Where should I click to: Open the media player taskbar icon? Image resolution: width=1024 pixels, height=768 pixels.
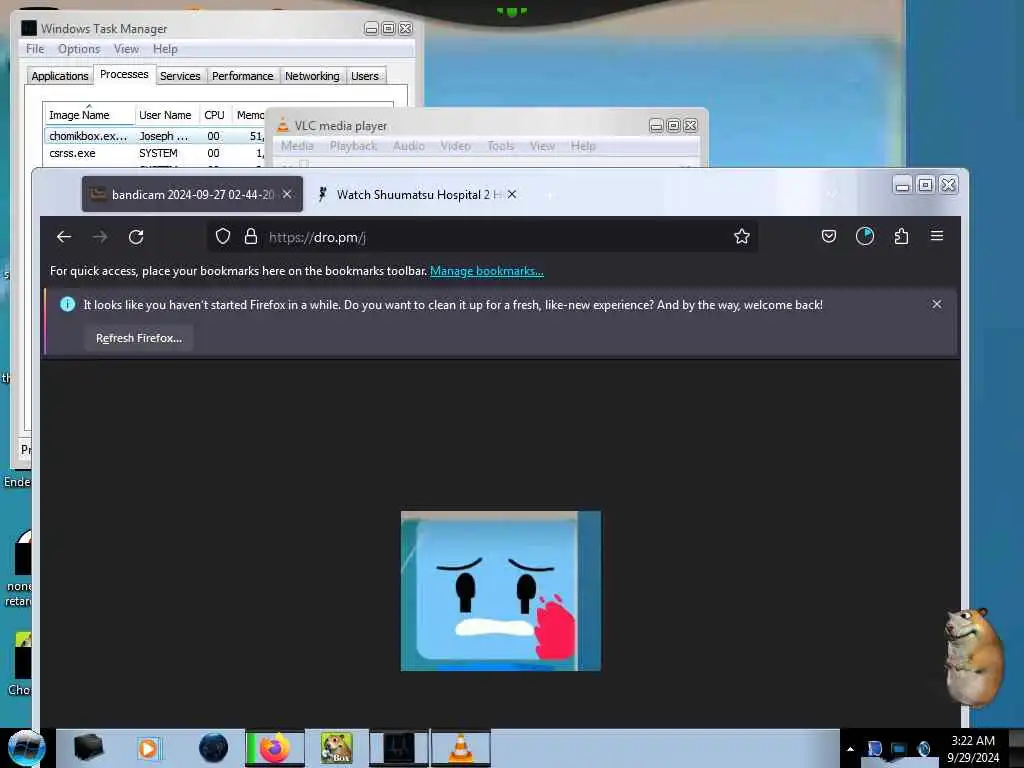pyautogui.click(x=148, y=748)
